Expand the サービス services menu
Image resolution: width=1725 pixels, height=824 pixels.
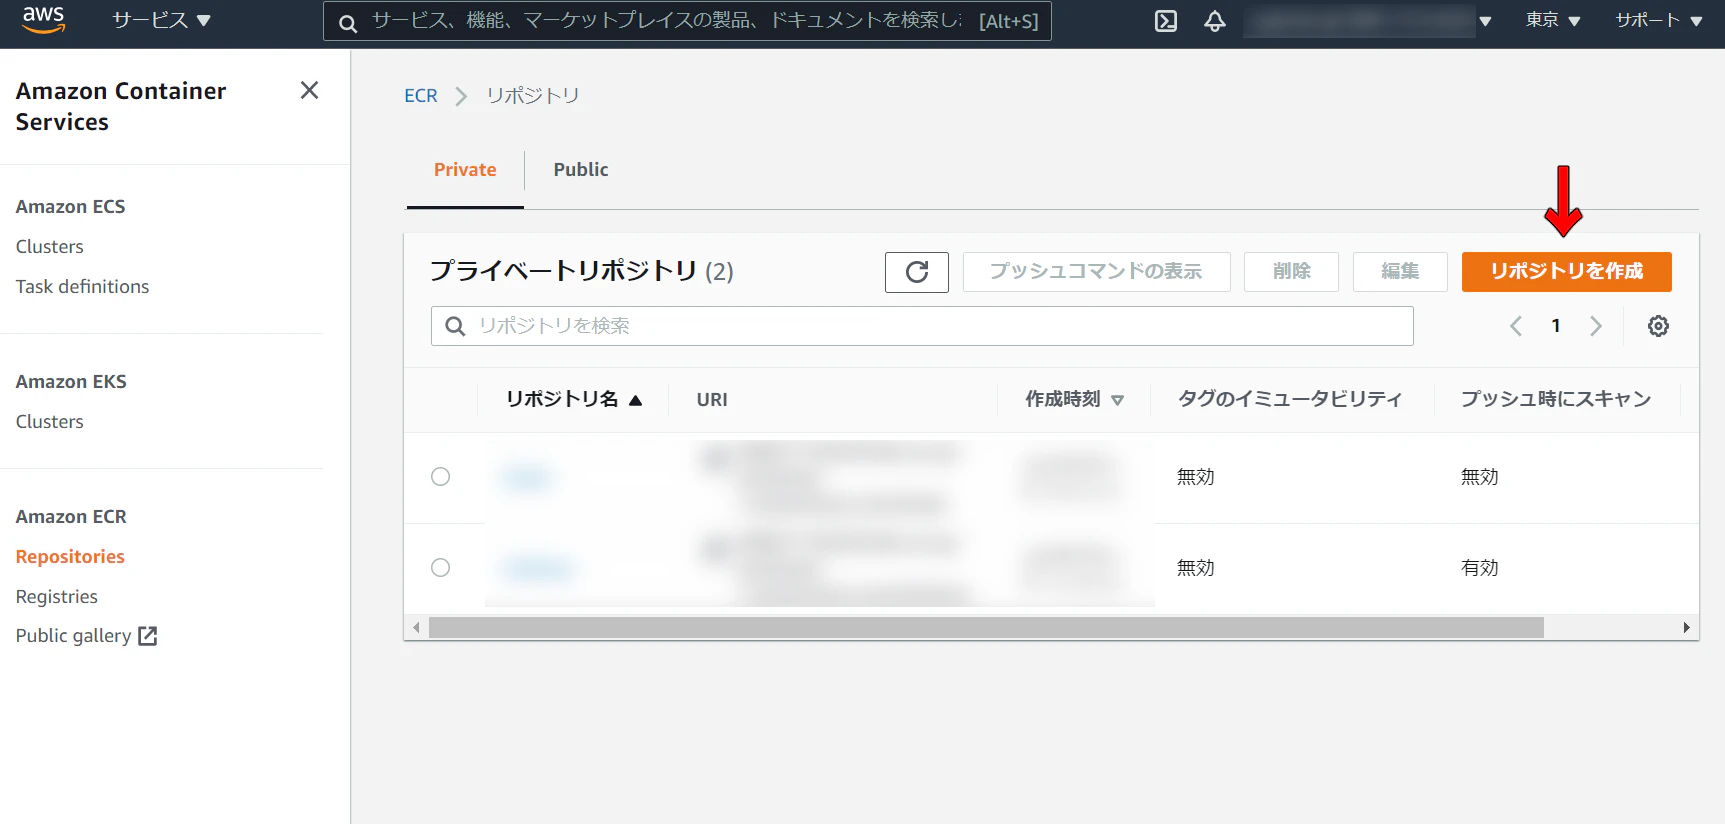click(161, 20)
